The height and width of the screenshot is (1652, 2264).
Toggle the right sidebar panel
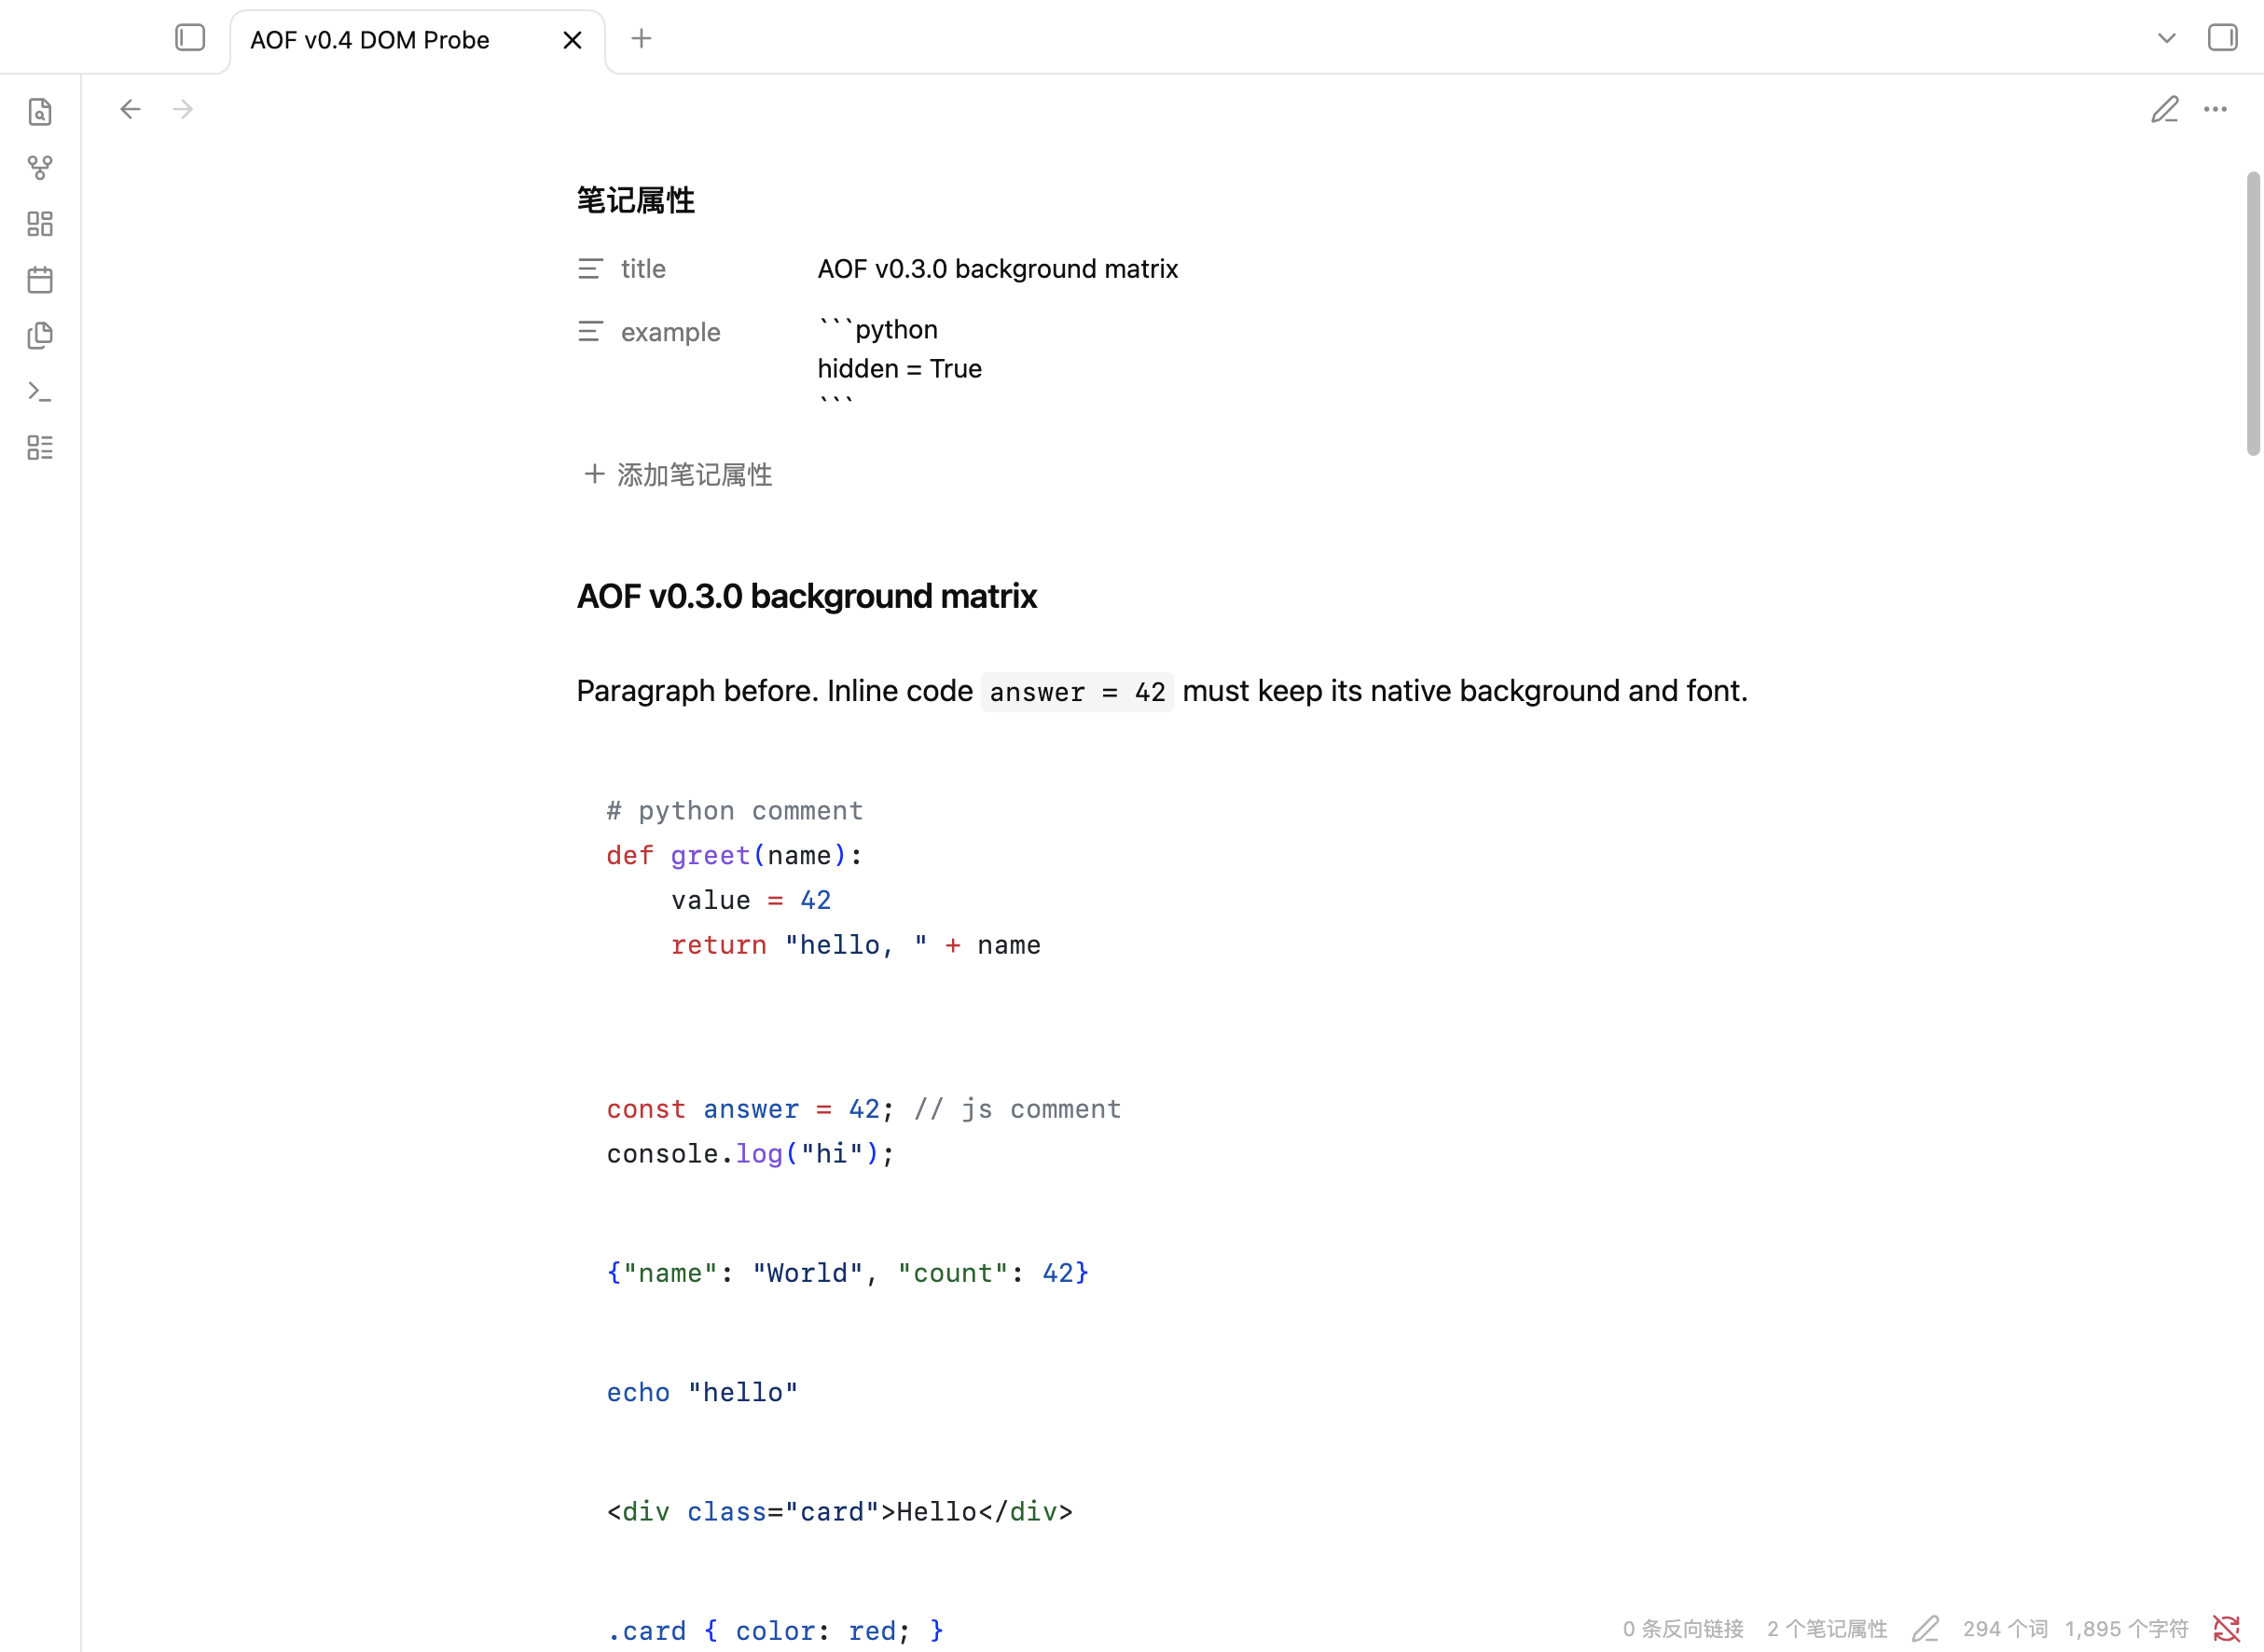coord(2222,38)
